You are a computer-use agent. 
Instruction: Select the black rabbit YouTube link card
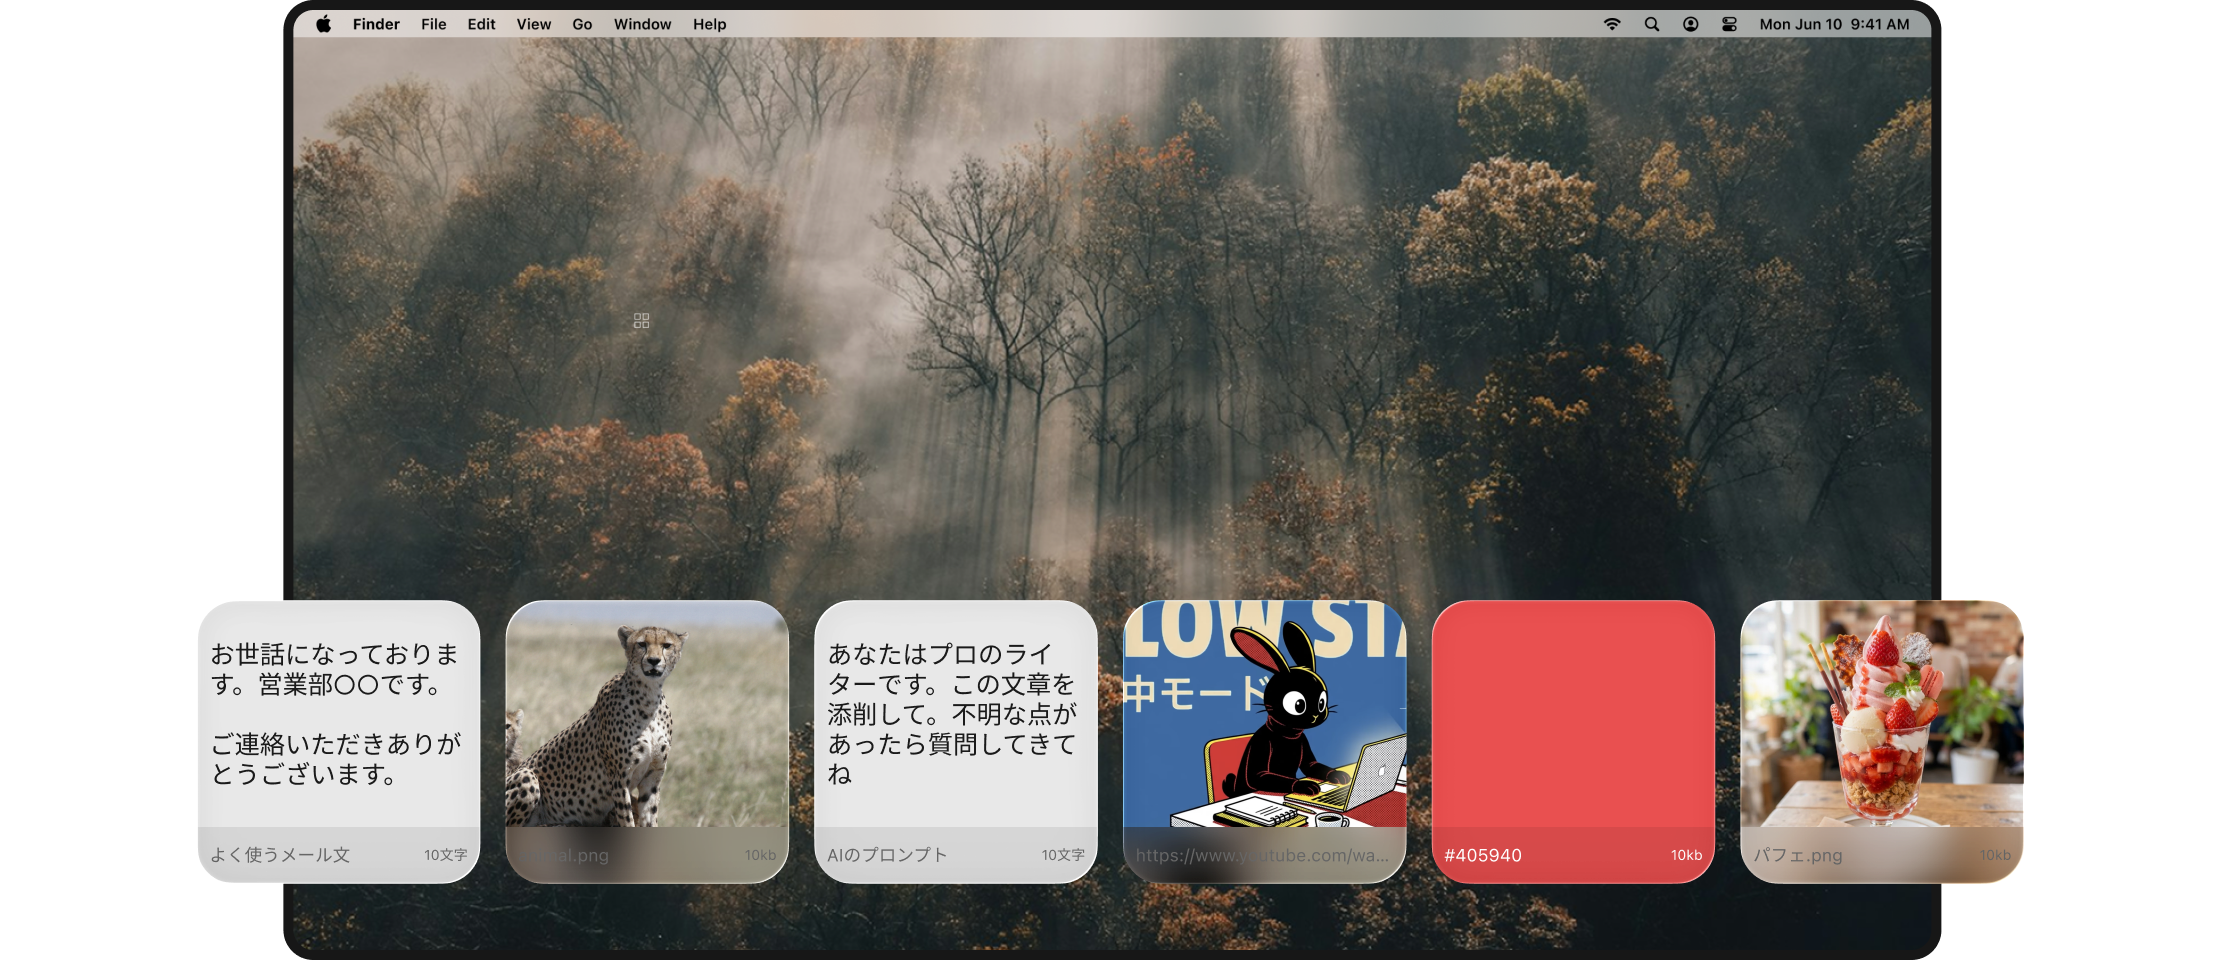[1264, 741]
